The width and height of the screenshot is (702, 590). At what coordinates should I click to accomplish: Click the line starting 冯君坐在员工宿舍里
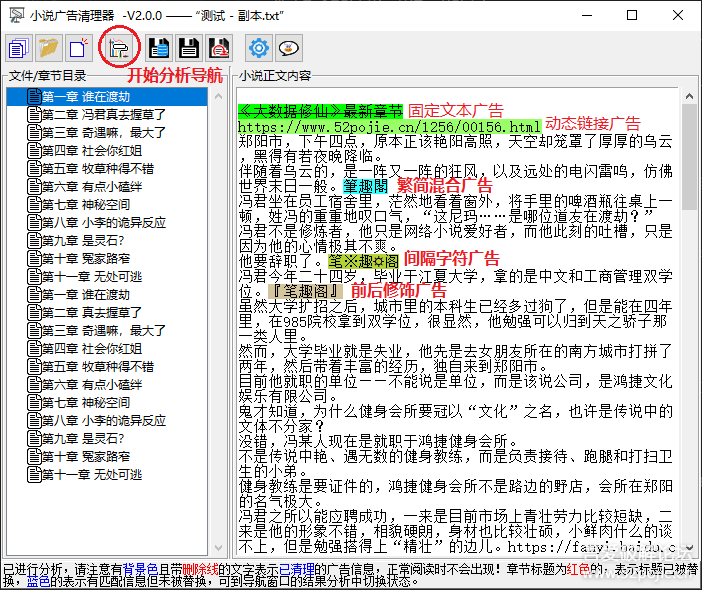455,201
